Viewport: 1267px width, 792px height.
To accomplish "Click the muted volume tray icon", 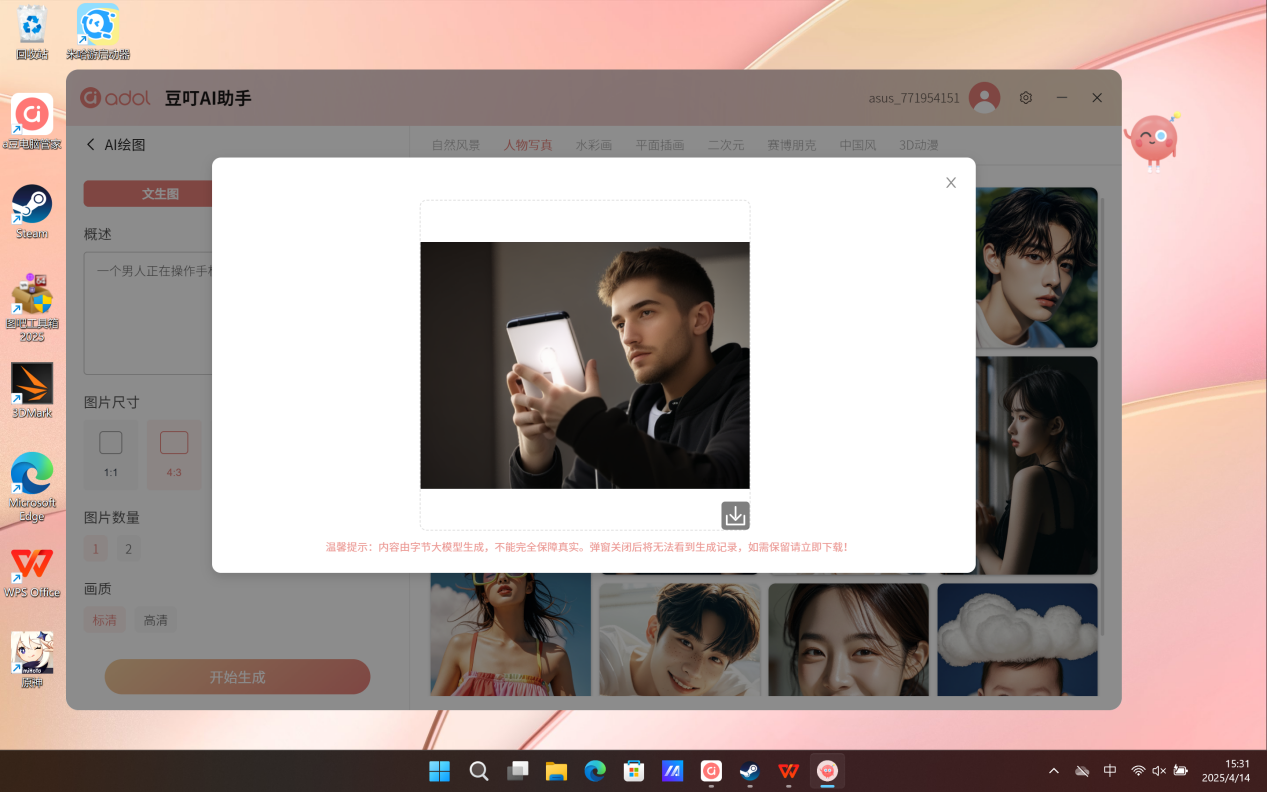I will [1159, 771].
